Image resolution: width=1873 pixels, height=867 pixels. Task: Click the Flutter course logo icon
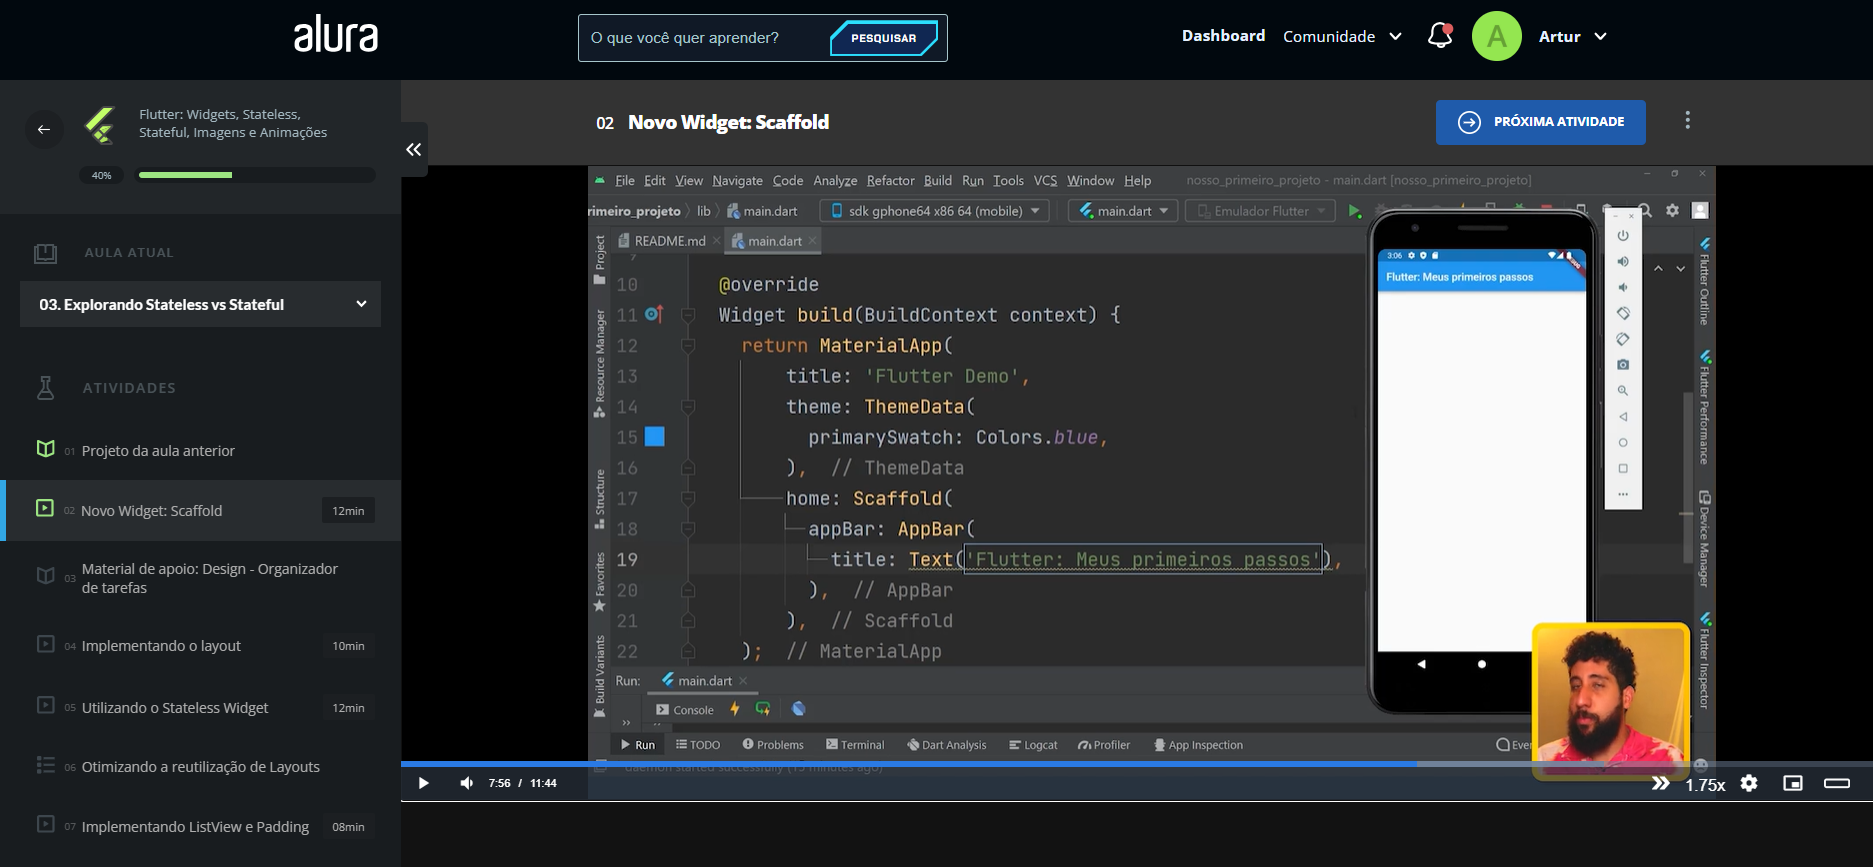99,125
